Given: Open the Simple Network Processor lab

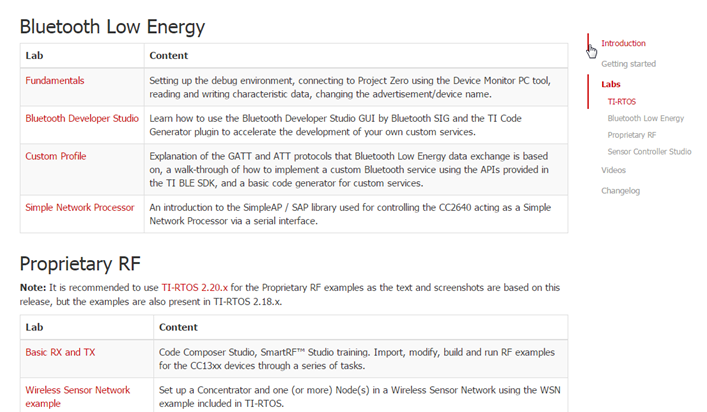Looking at the screenshot, I should [80, 207].
